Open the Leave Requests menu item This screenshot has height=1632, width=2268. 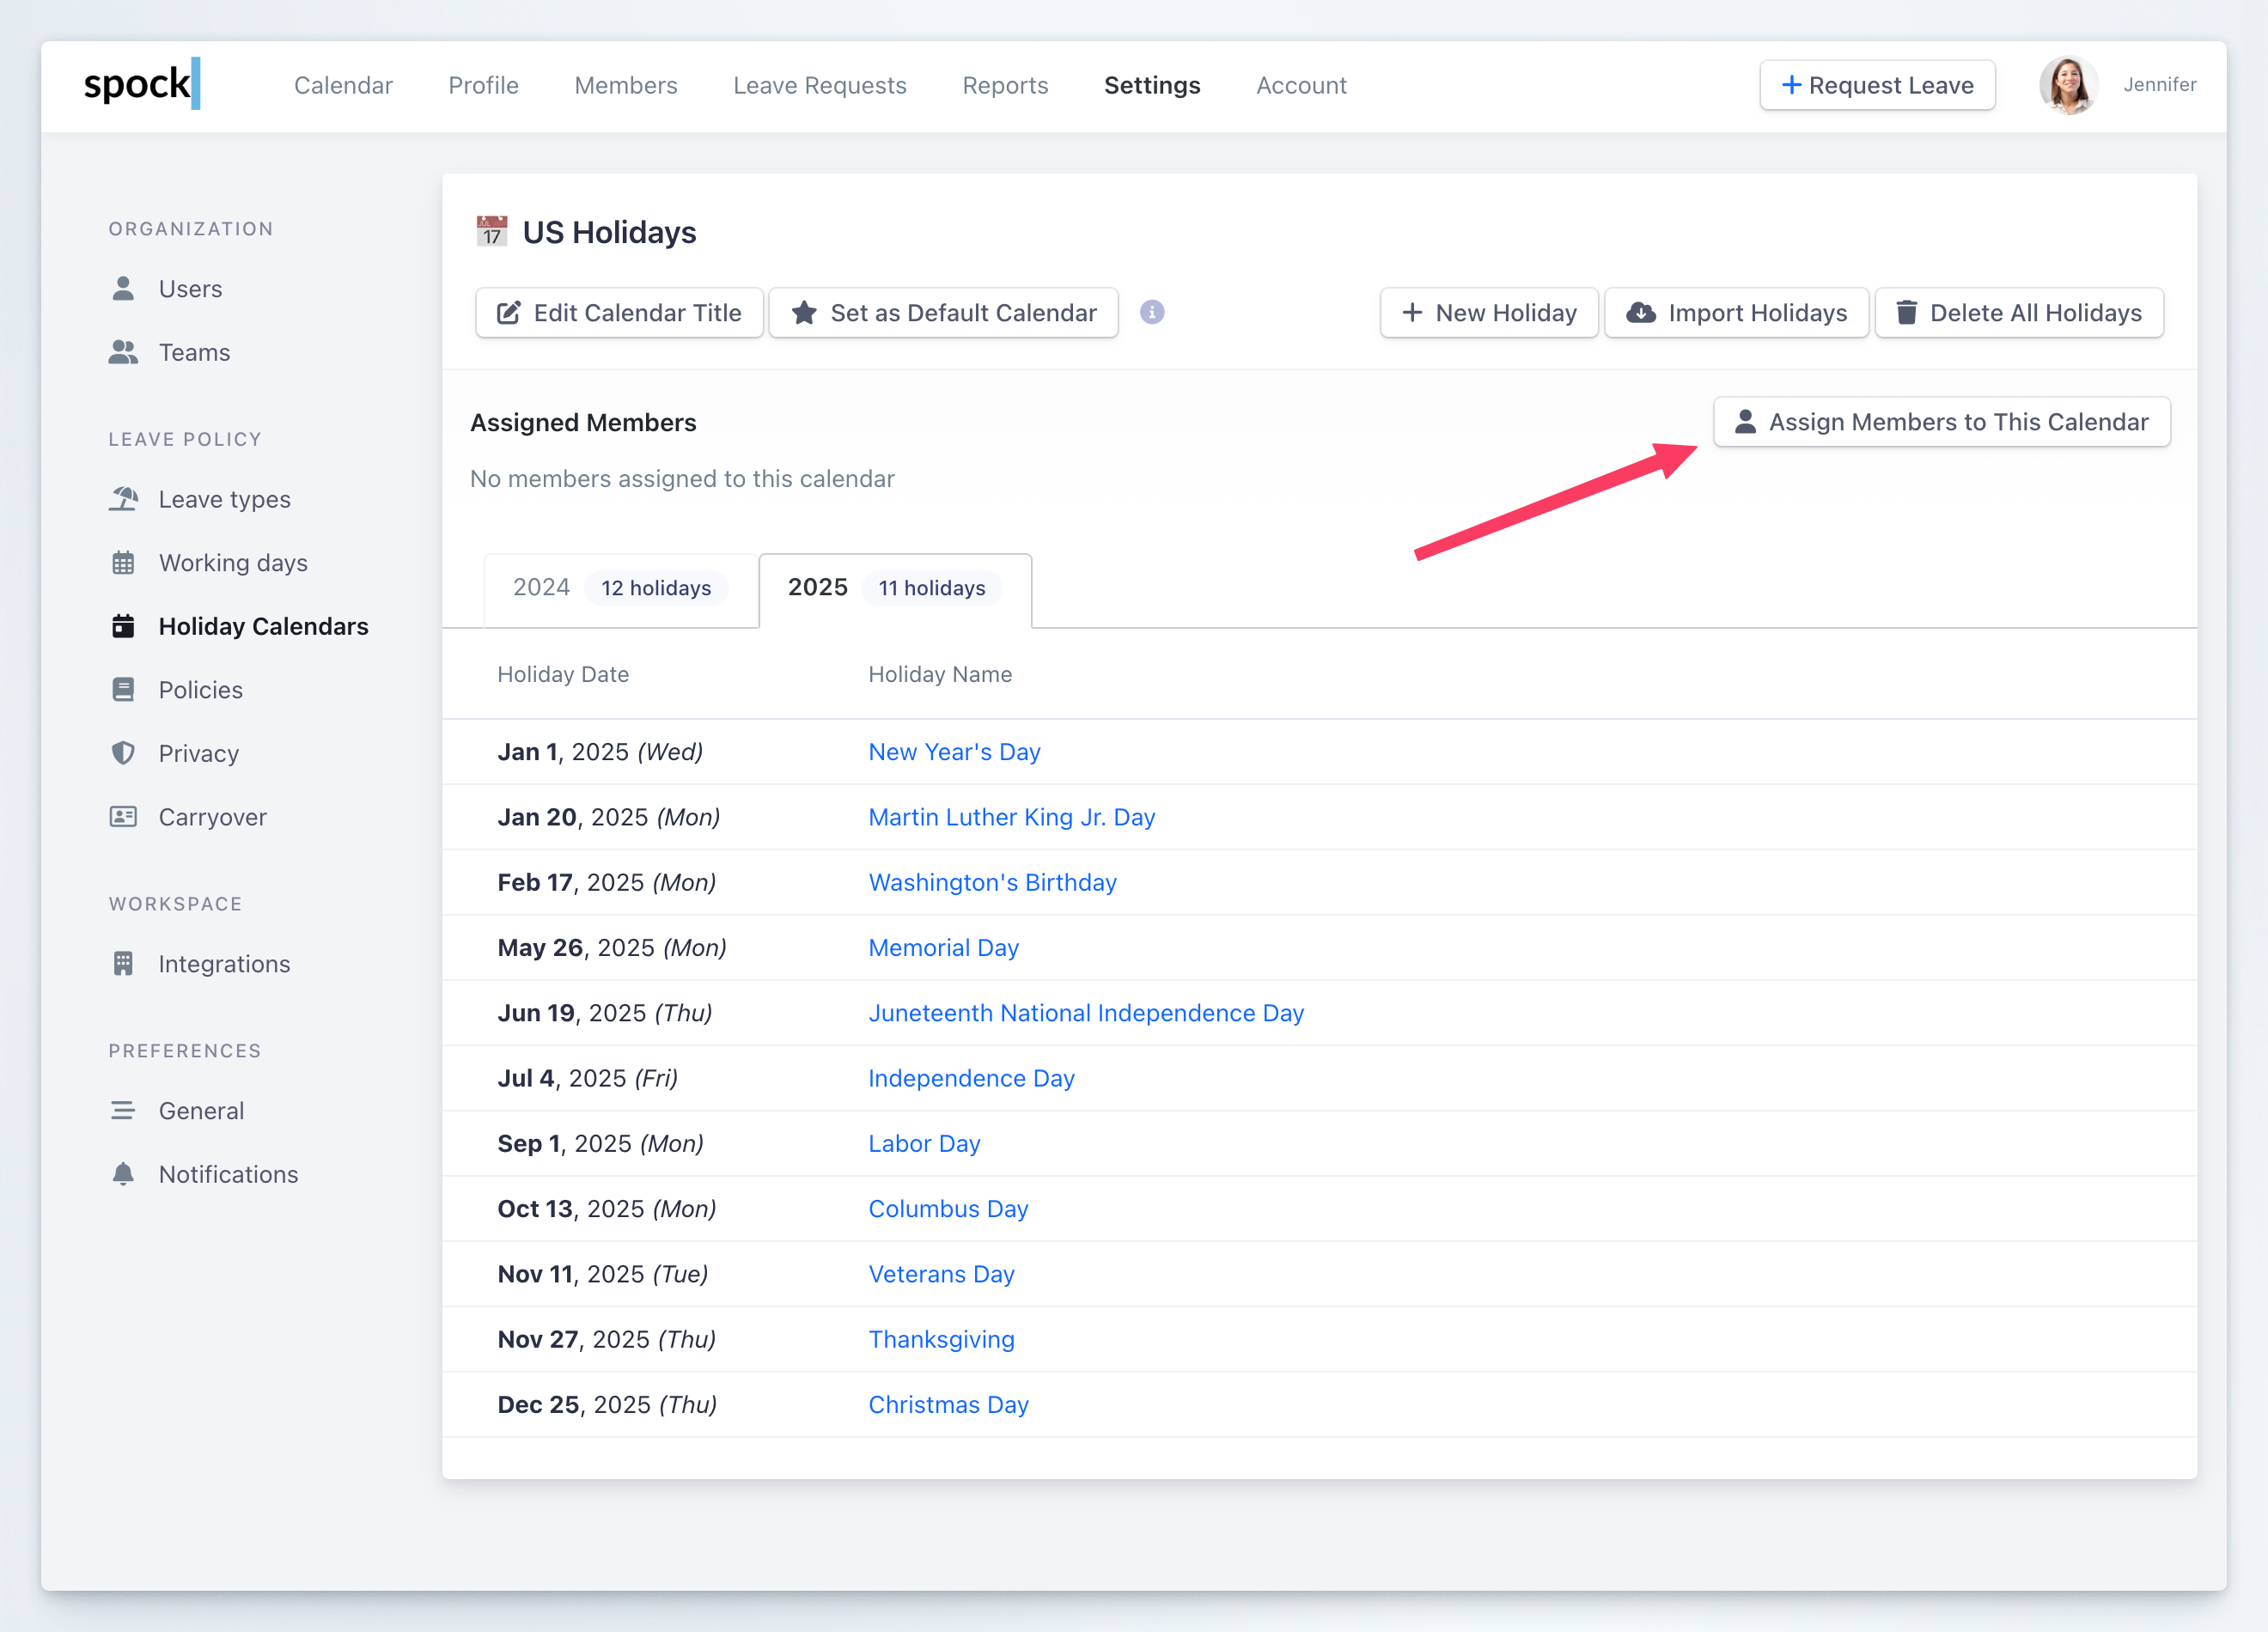pyautogui.click(x=819, y=86)
